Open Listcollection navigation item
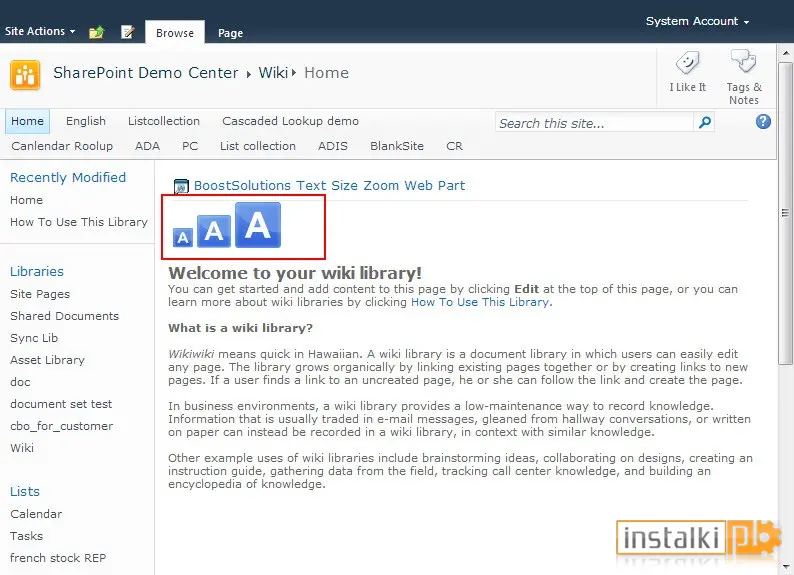Image resolution: width=794 pixels, height=575 pixels. coord(164,121)
